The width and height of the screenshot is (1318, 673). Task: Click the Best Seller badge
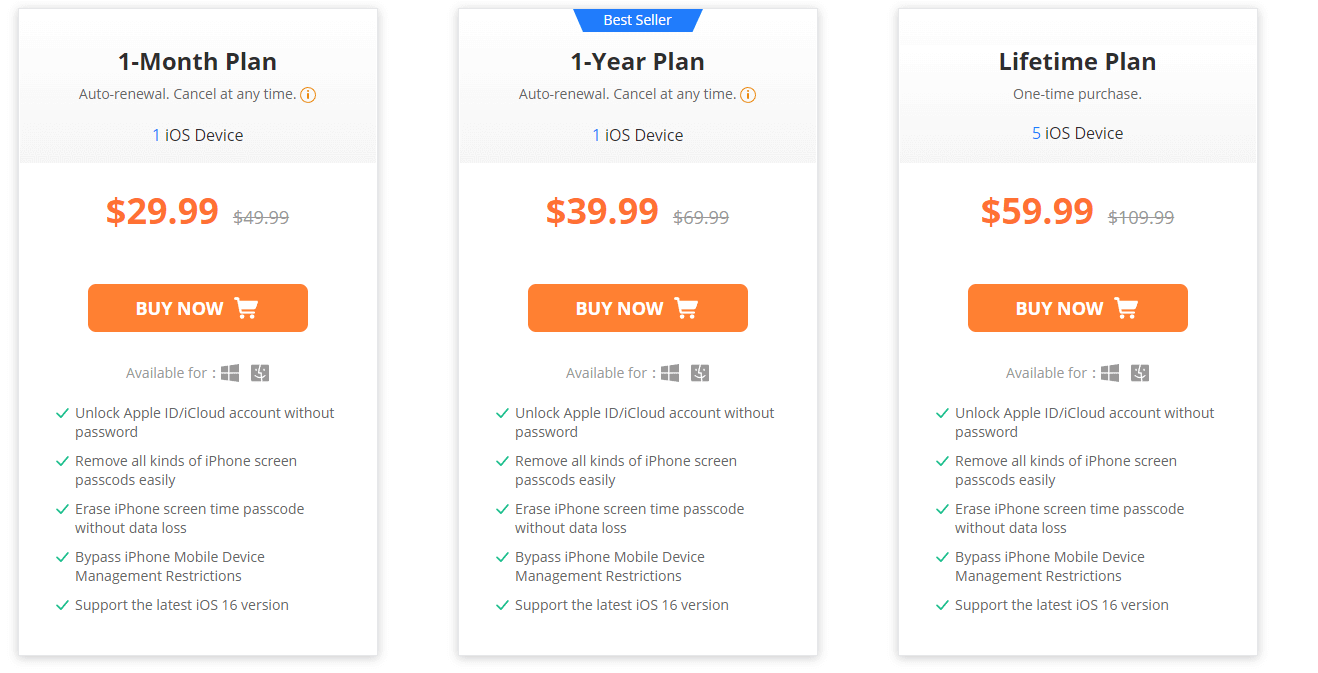[x=638, y=20]
